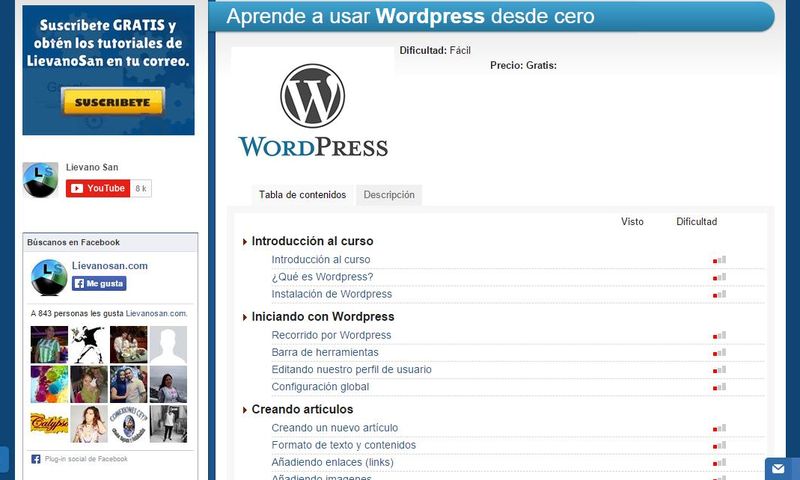Click the Visto column header

[632, 222]
